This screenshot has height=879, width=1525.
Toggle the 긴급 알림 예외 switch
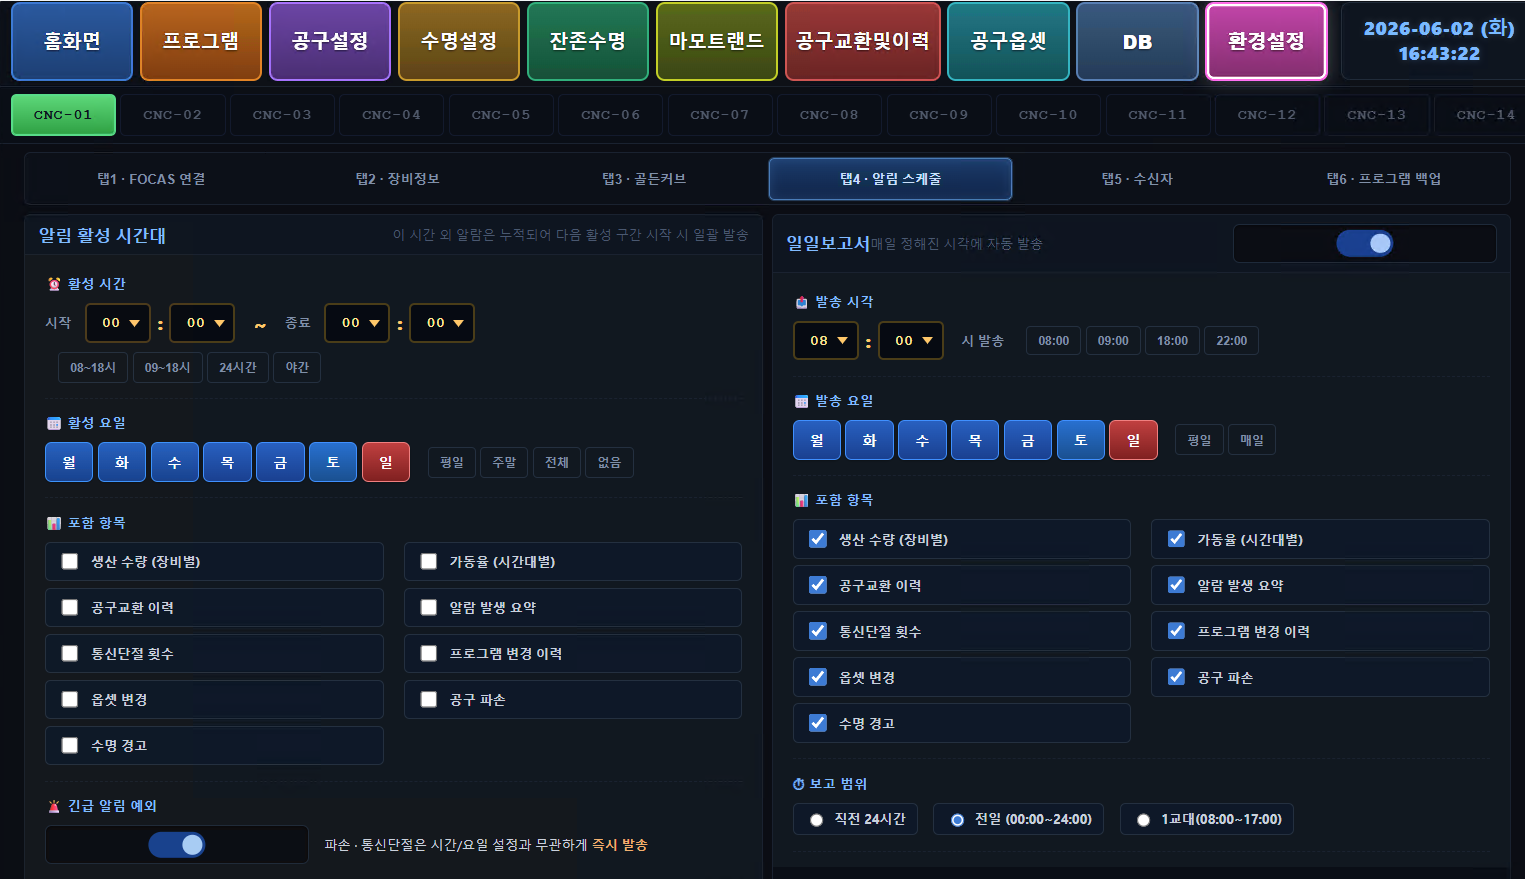click(x=177, y=845)
